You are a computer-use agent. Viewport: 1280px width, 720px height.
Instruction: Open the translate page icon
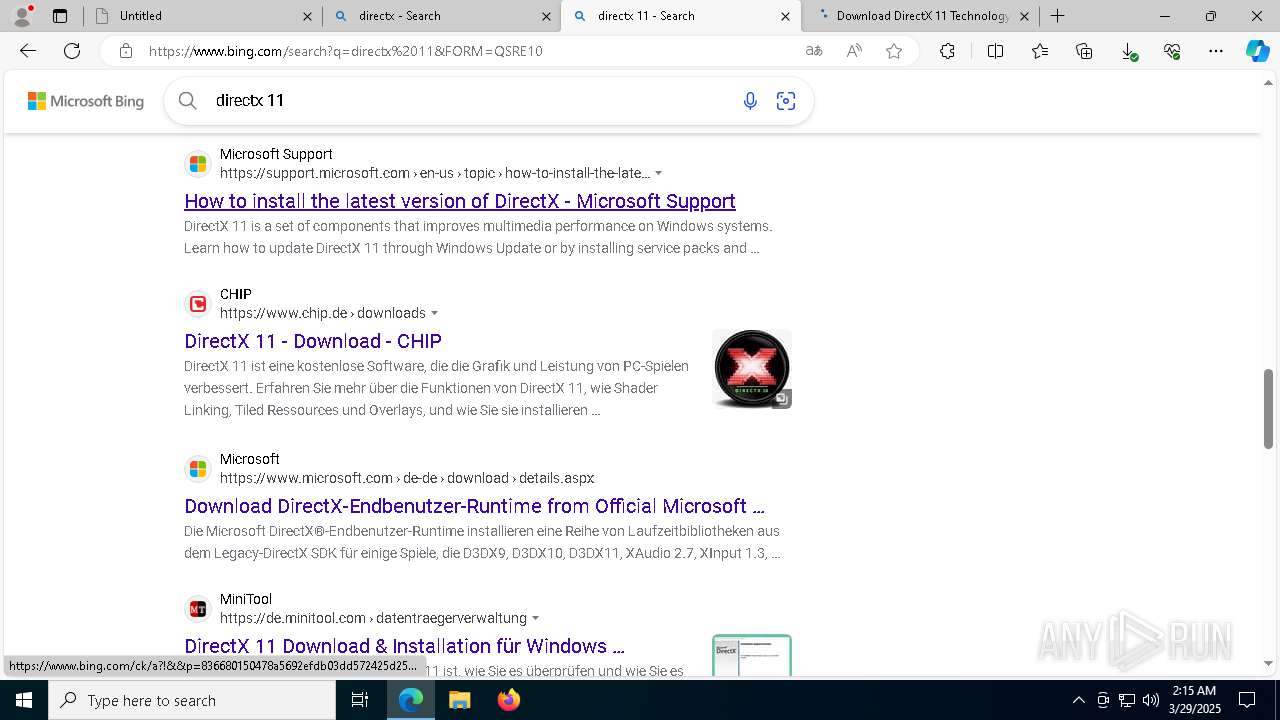pos(814,51)
